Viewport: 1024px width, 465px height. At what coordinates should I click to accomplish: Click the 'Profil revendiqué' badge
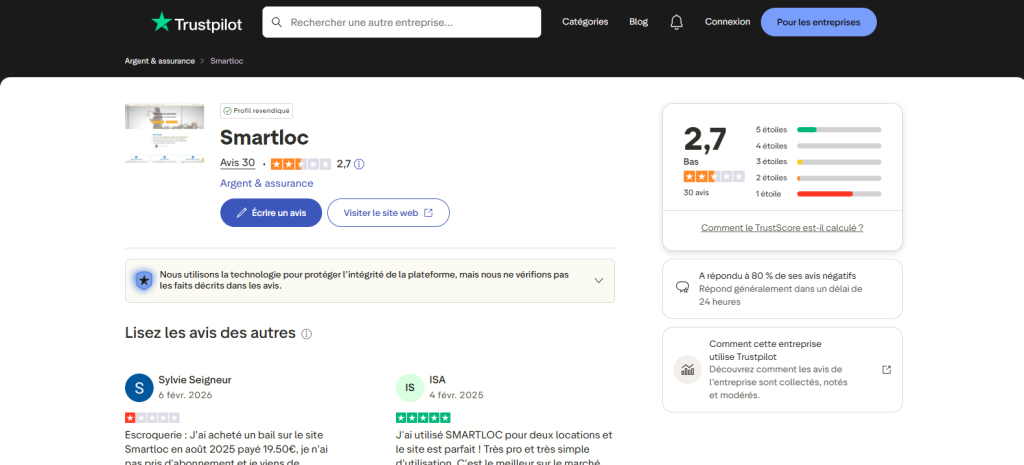256,111
